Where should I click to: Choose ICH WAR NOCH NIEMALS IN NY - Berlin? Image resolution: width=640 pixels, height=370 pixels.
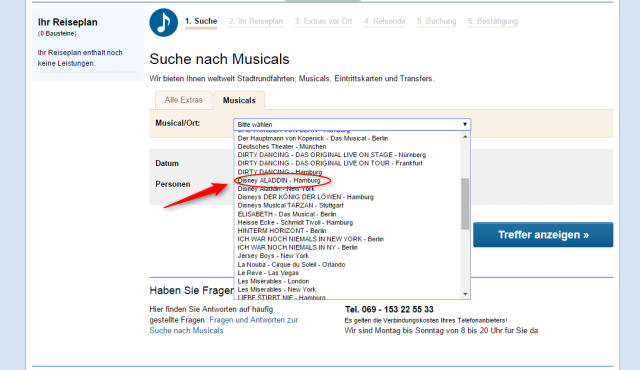(298, 247)
